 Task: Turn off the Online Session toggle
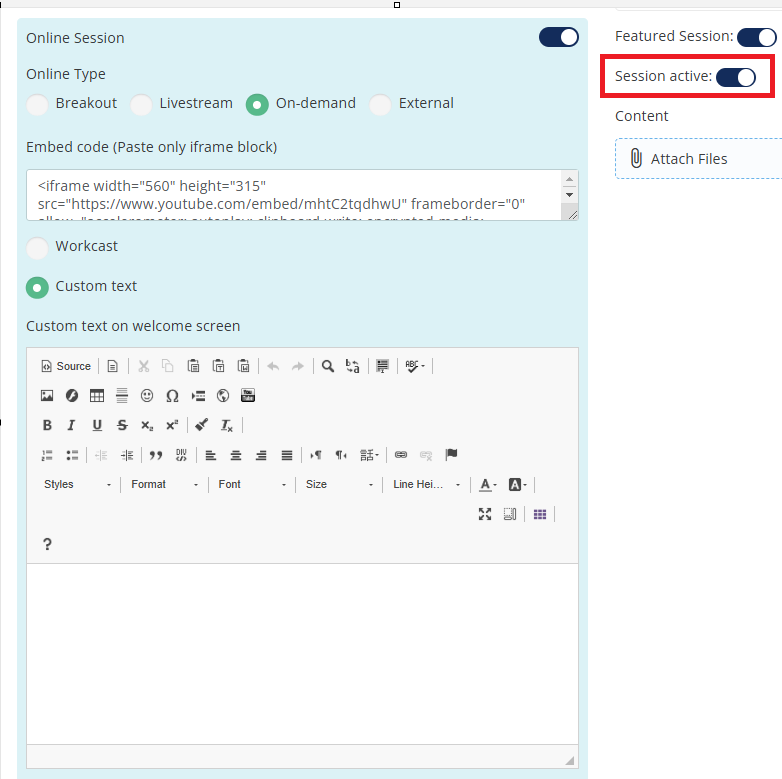click(558, 37)
